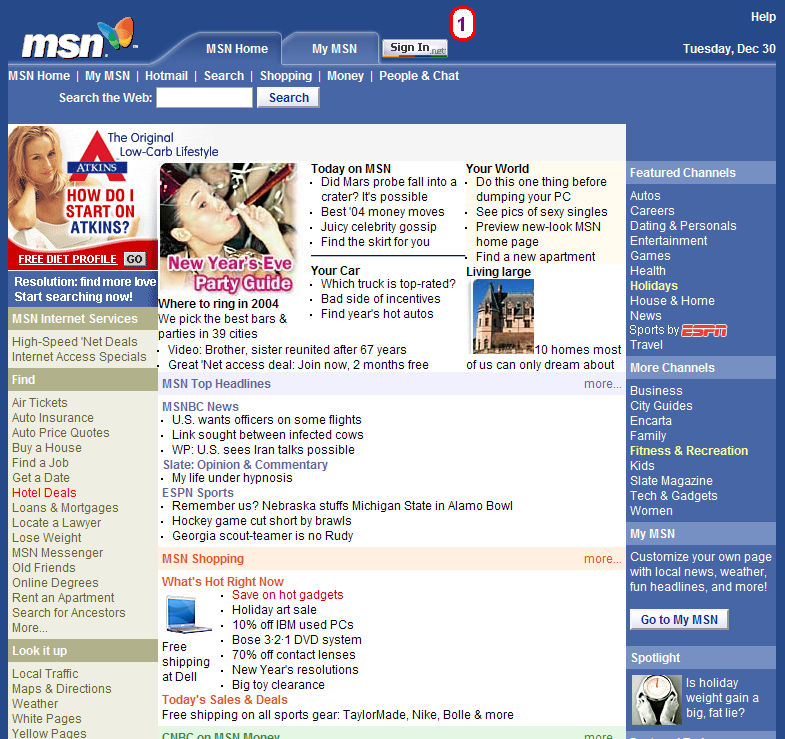Open 'Video: Brother, sister reunited after 67 years'
Viewport: 785px width, 739px height.
287,349
